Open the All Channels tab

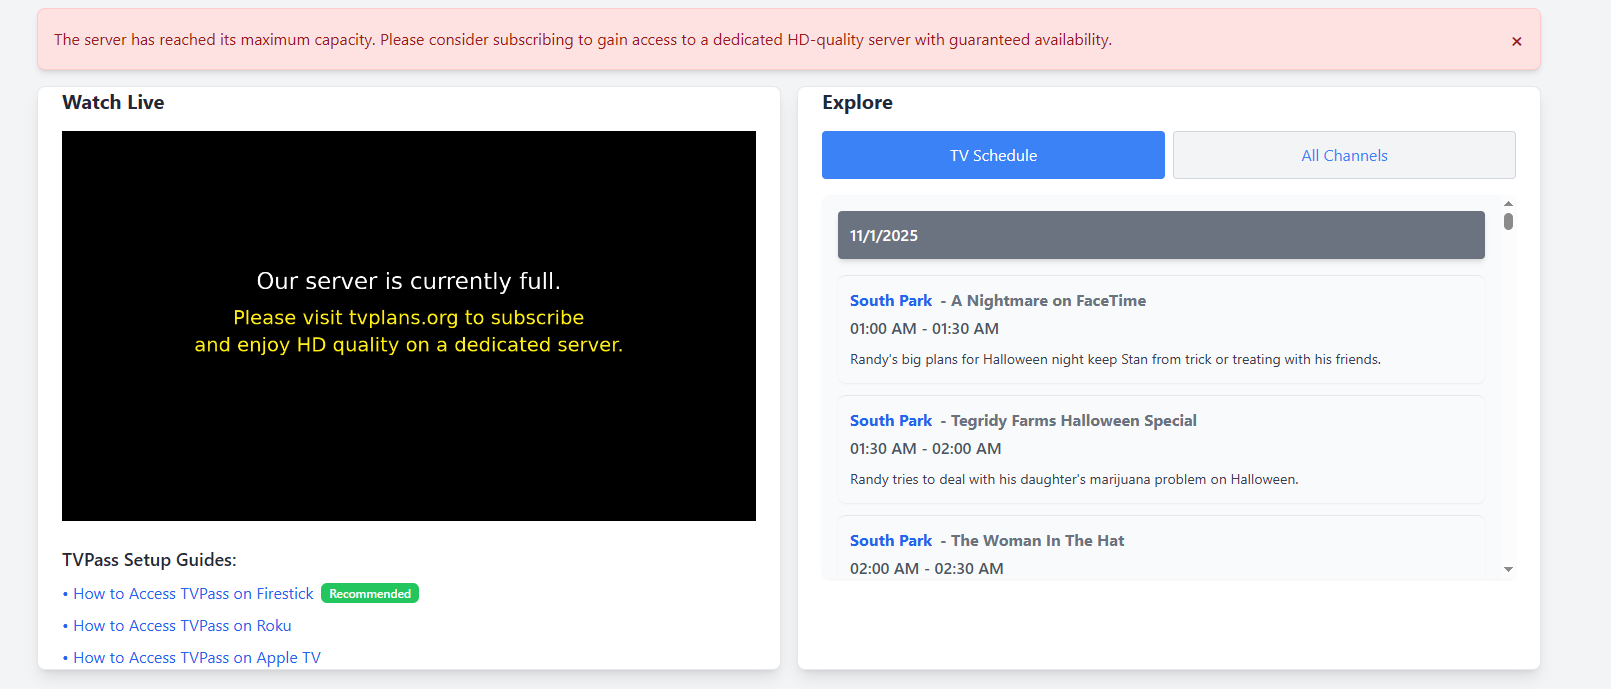[x=1344, y=155]
